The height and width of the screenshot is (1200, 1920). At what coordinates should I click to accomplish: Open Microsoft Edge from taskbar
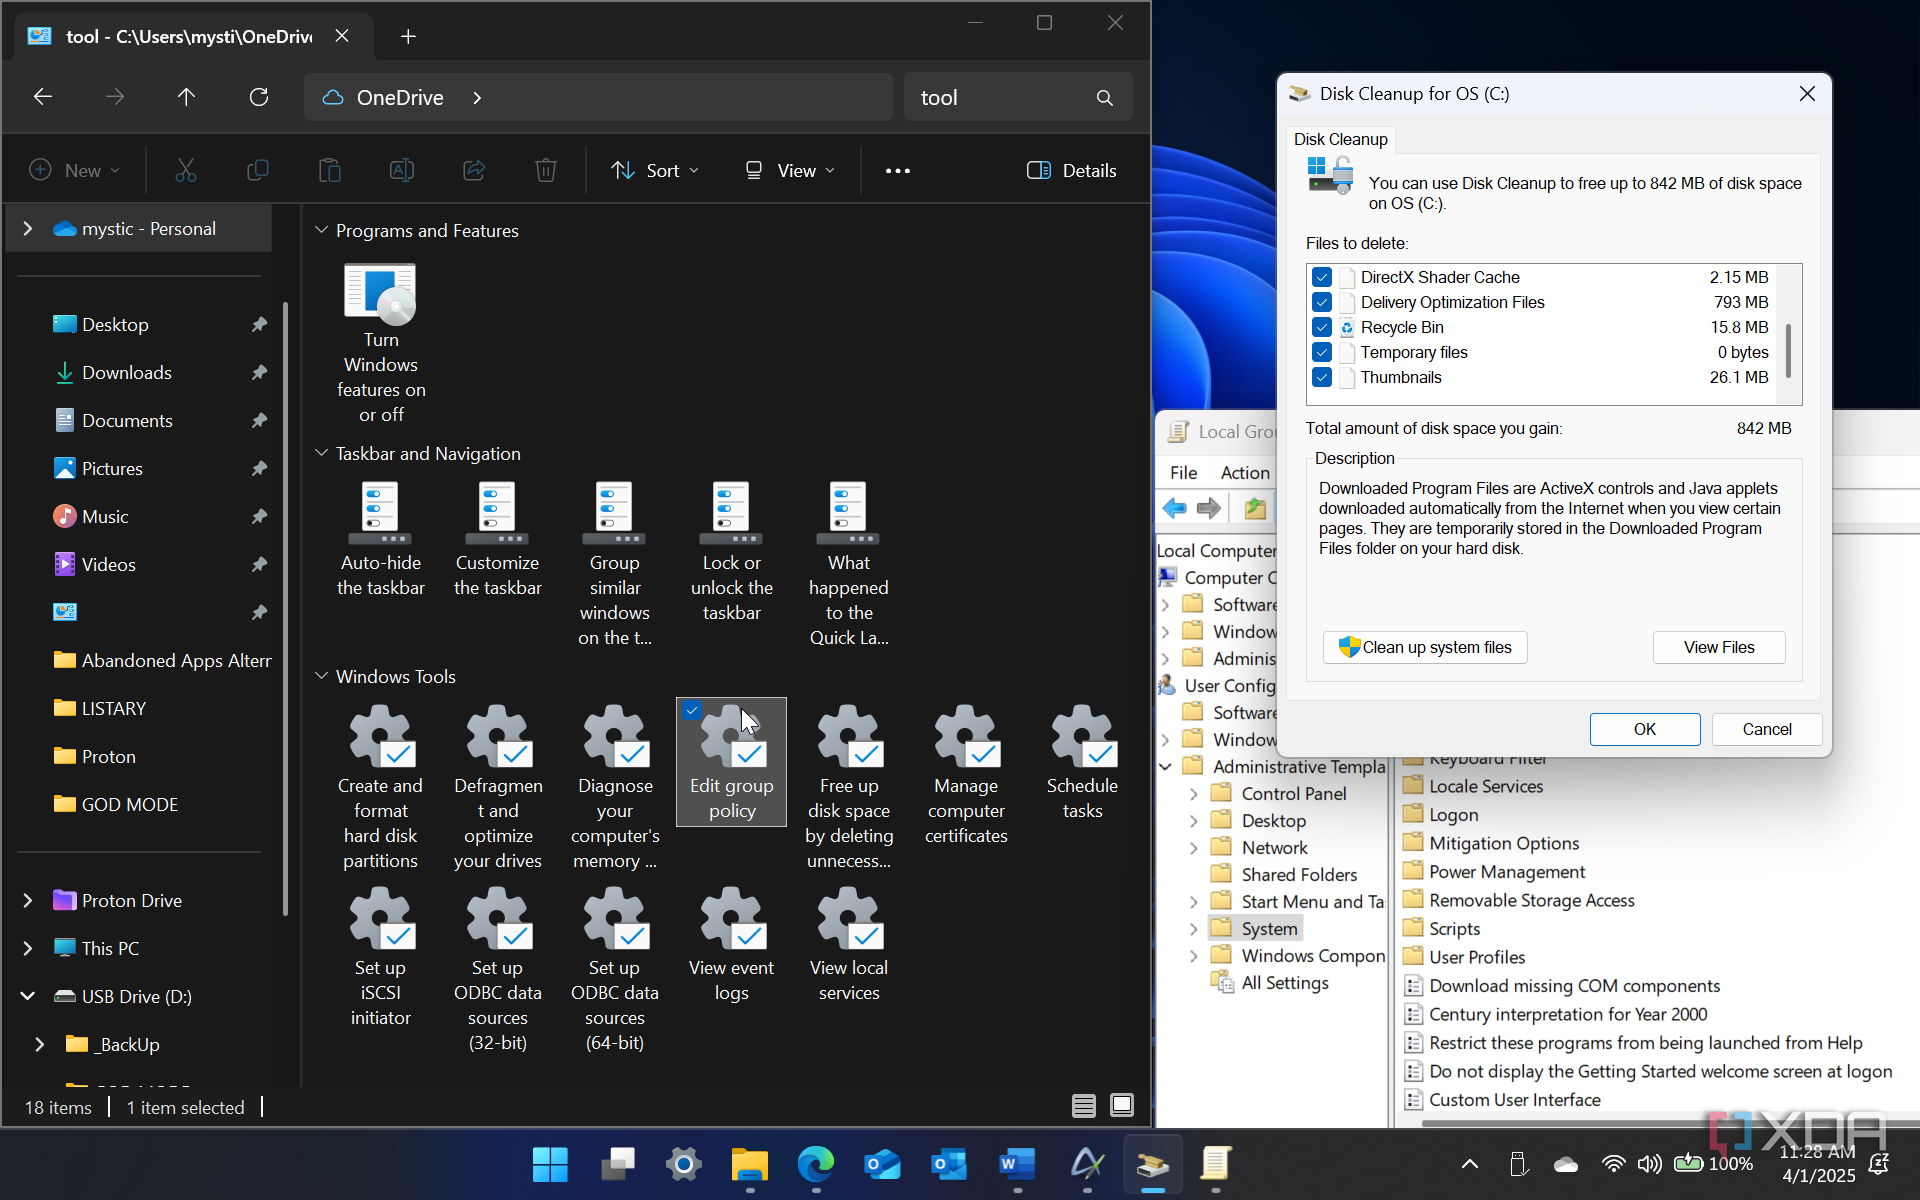pyautogui.click(x=815, y=1164)
